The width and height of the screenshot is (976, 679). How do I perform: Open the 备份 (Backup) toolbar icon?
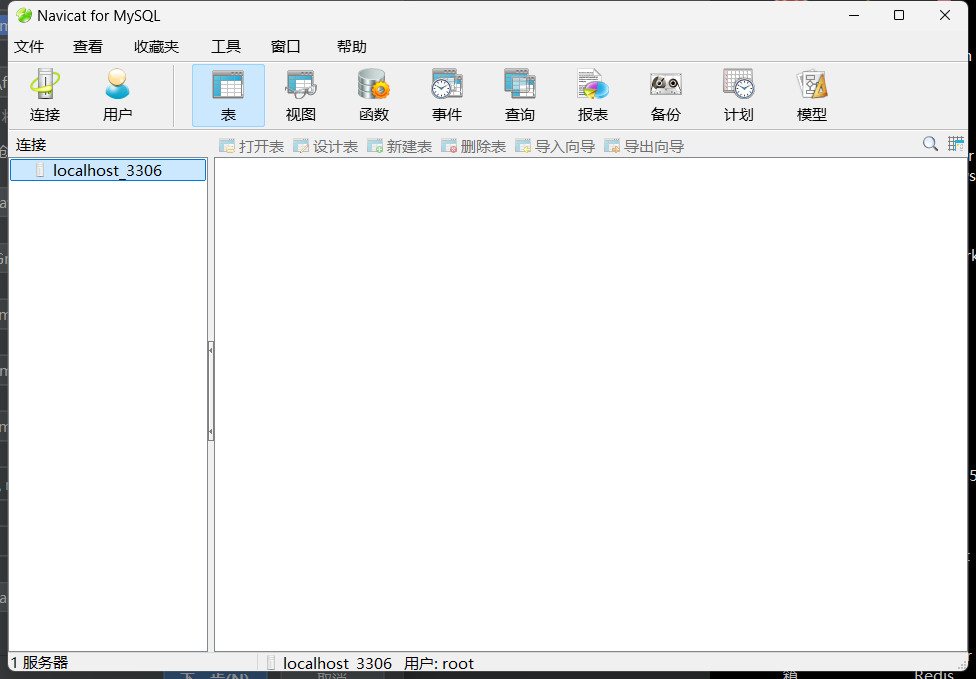click(x=665, y=95)
